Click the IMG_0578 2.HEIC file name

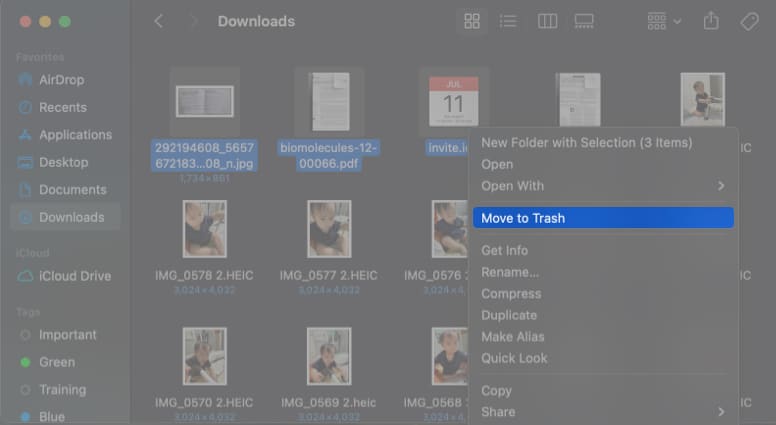[204, 276]
